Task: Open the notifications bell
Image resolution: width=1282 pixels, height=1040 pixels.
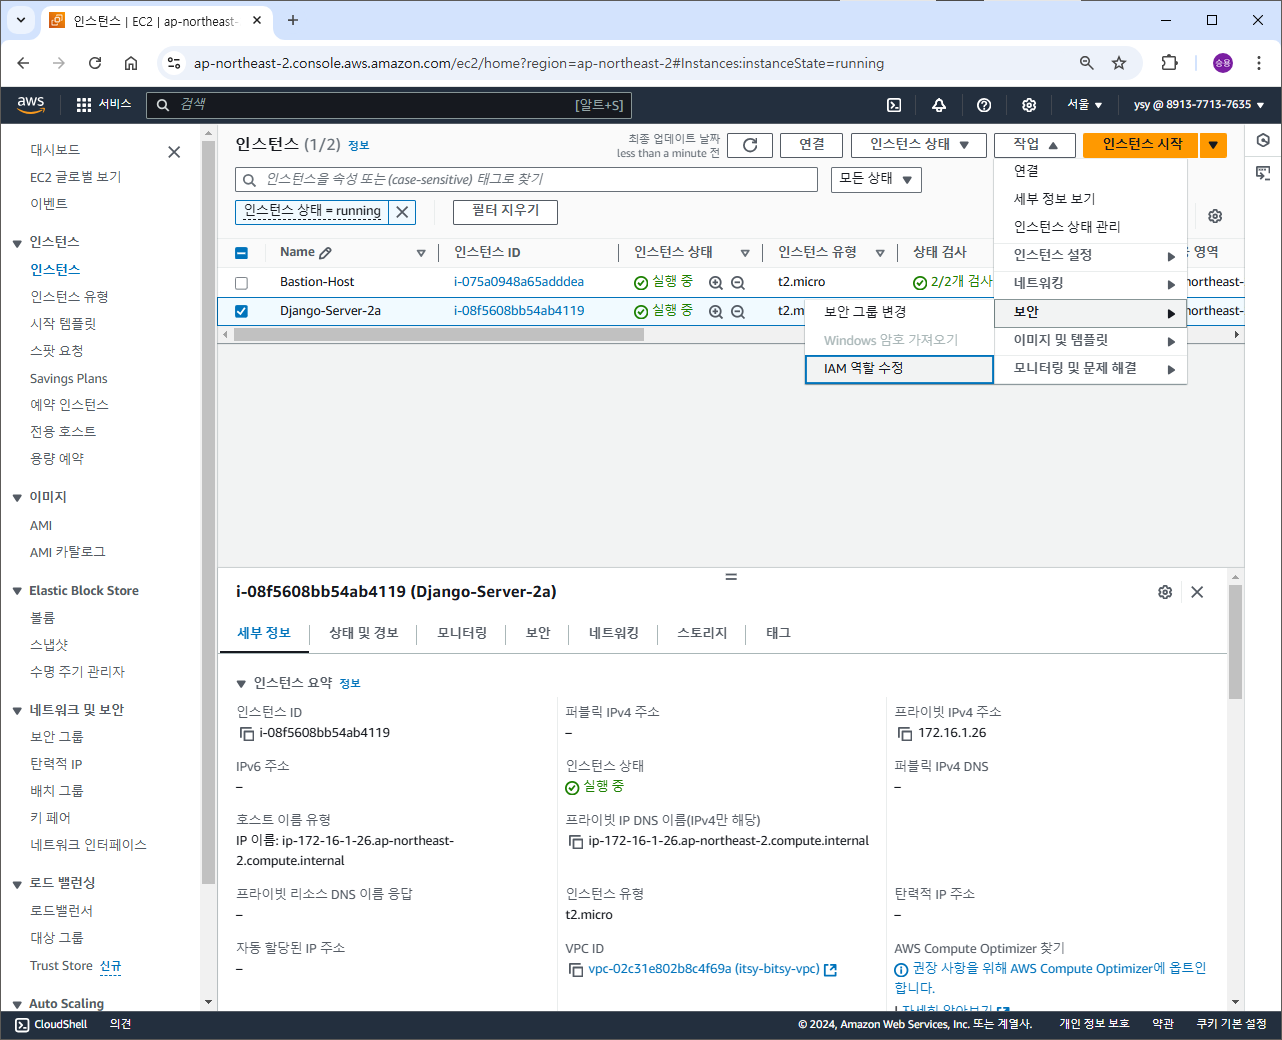Action: (x=939, y=105)
